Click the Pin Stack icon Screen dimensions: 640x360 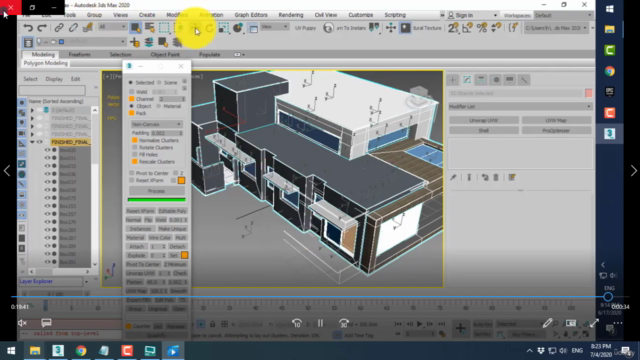pos(453,177)
